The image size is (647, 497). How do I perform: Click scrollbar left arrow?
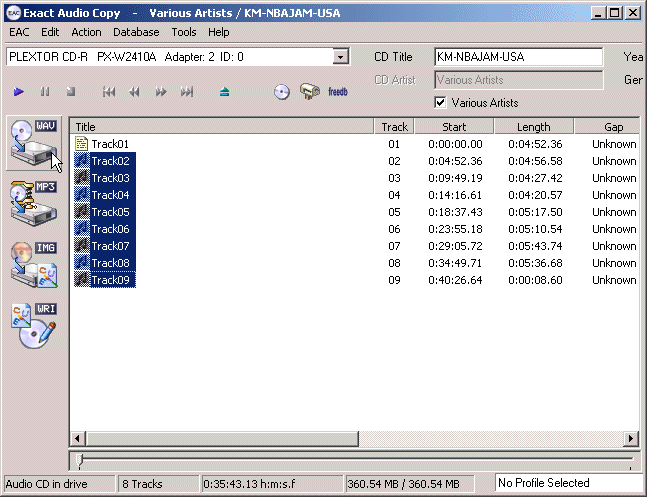pos(78,438)
